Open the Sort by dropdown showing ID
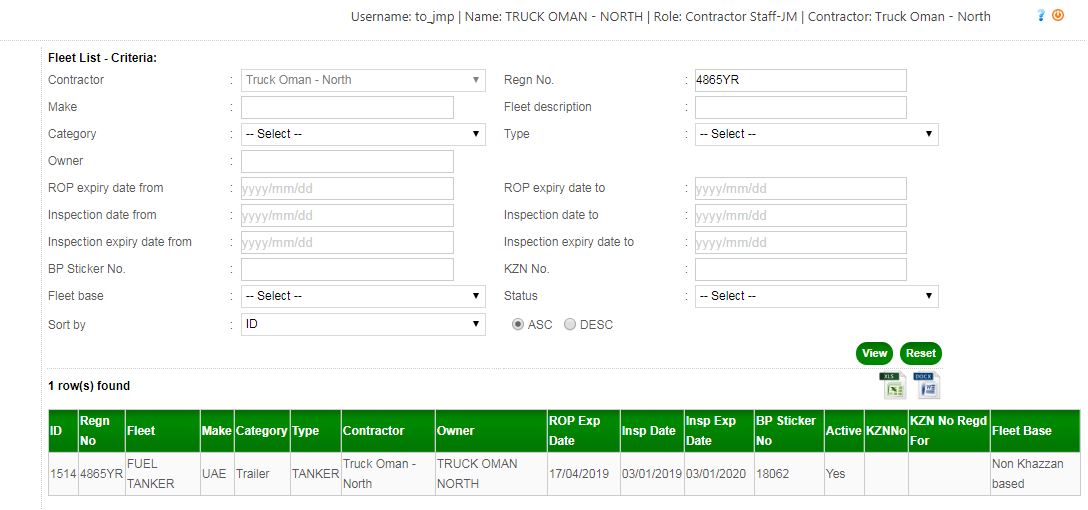Image resolution: width=1088 pixels, height=510 pixels. (x=363, y=324)
